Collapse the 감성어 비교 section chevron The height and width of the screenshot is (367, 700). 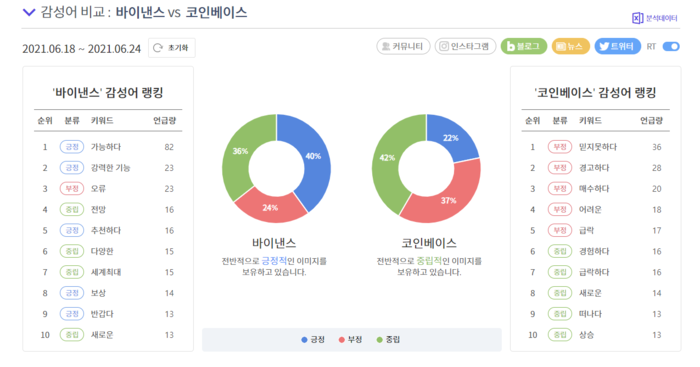pyautogui.click(x=29, y=12)
